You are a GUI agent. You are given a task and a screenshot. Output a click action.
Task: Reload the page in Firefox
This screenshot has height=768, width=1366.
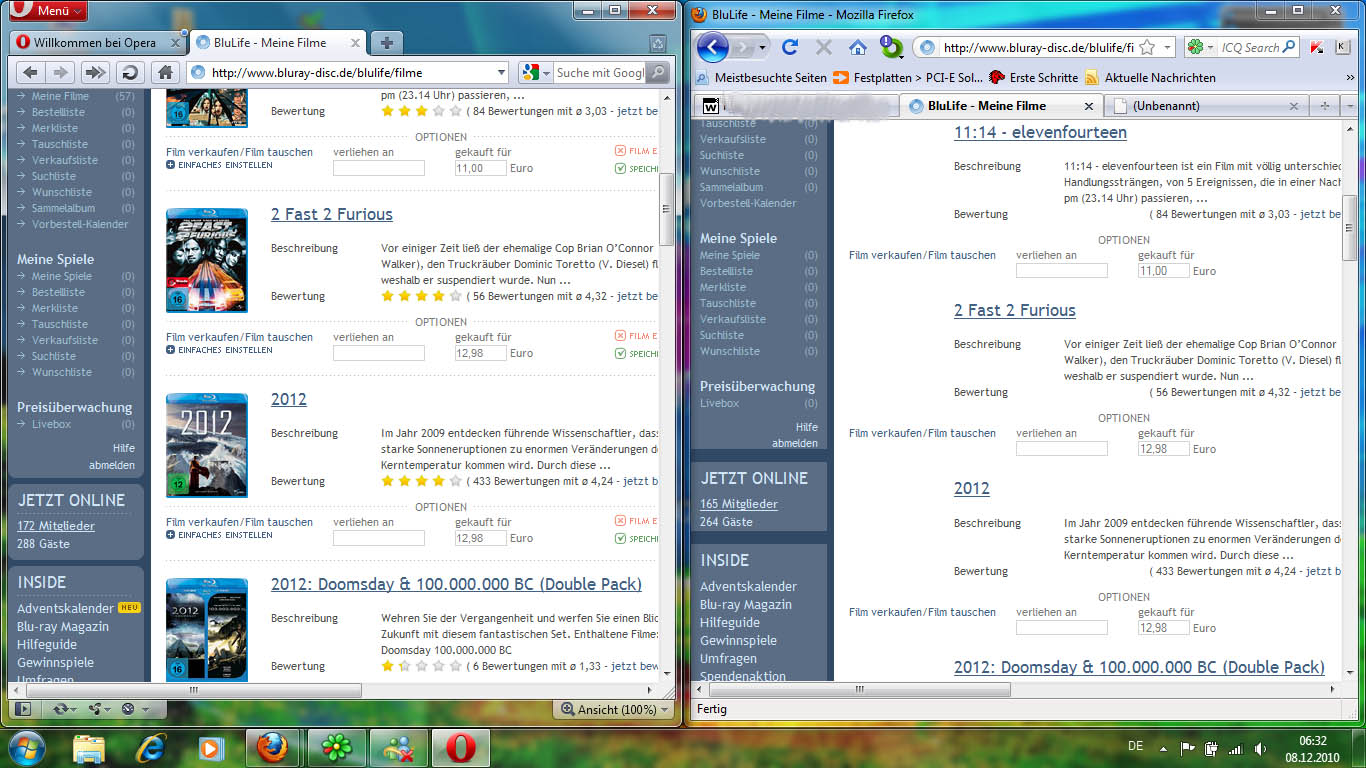[790, 47]
